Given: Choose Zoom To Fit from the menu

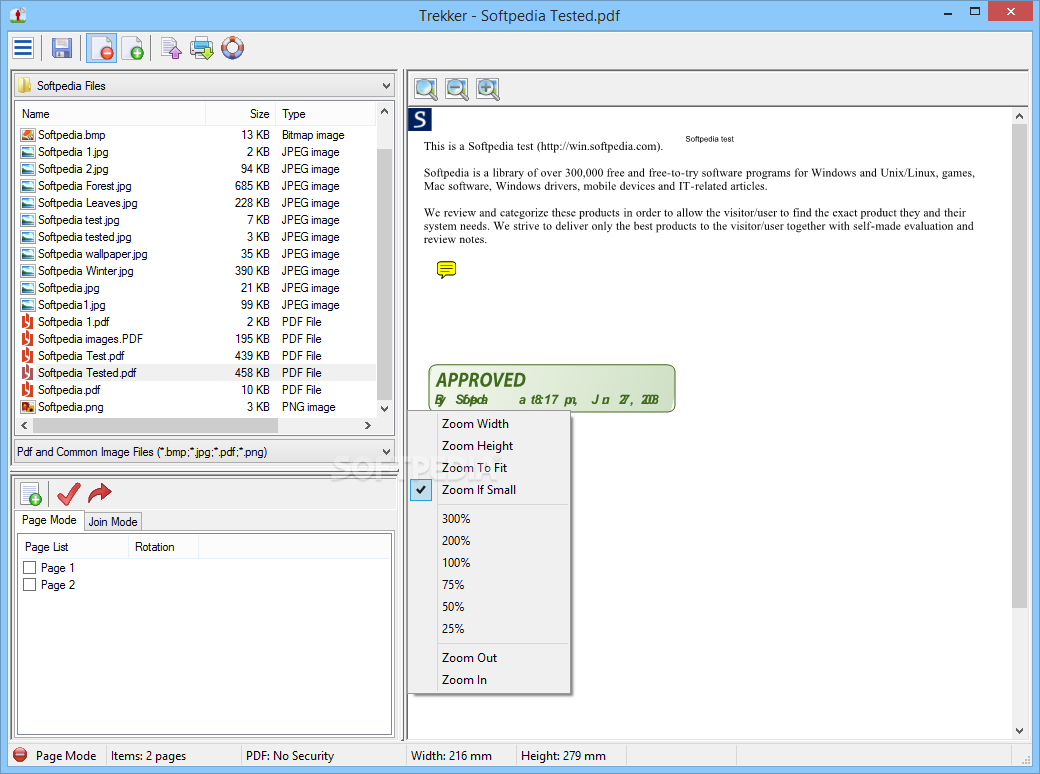Looking at the screenshot, I should click(x=489, y=468).
